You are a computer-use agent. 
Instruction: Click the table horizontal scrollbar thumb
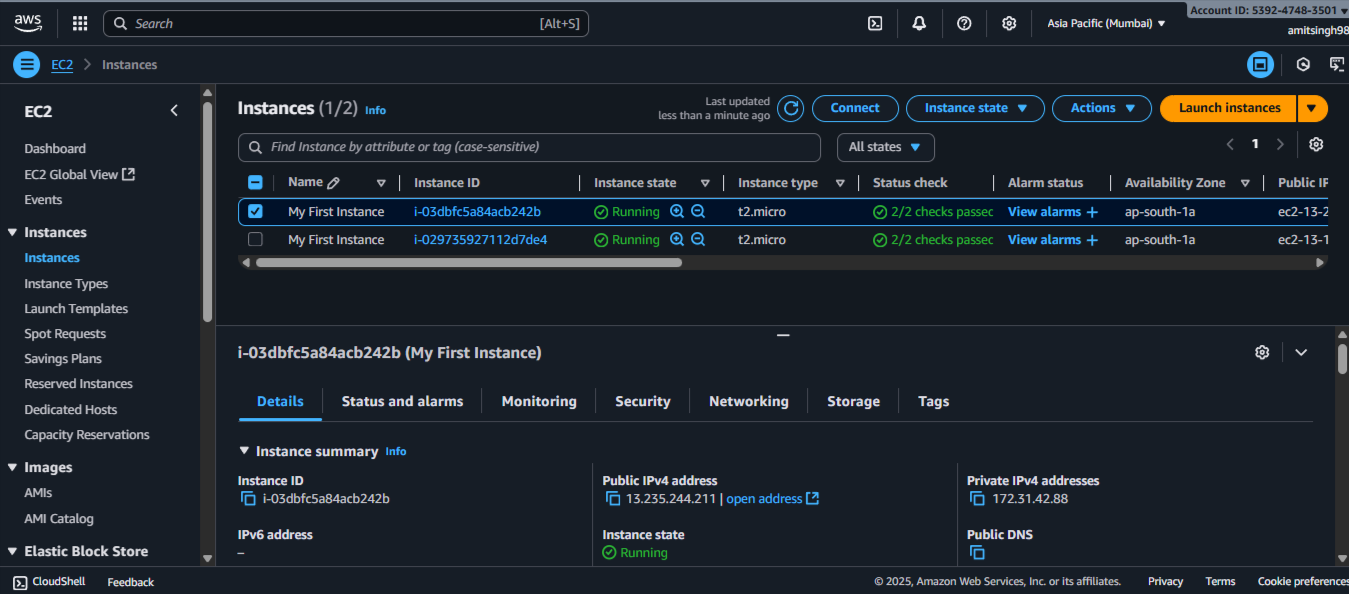[468, 263]
